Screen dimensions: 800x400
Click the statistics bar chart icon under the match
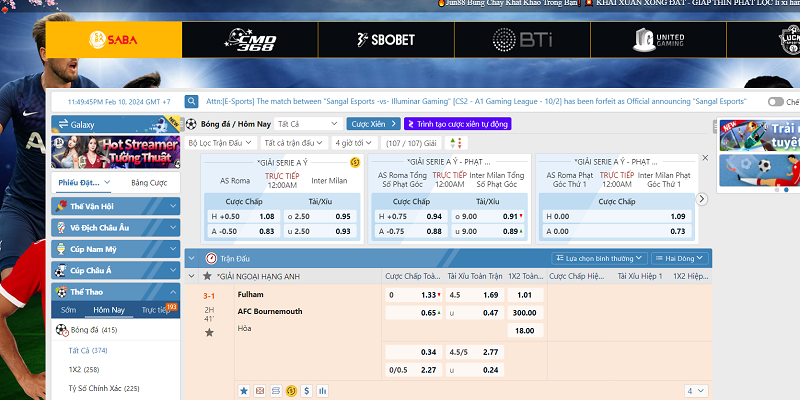click(x=322, y=391)
